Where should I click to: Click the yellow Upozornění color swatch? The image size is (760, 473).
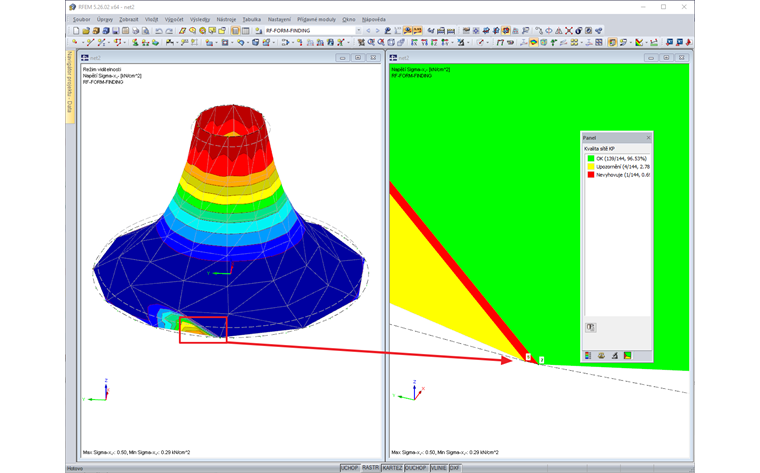pyautogui.click(x=591, y=166)
